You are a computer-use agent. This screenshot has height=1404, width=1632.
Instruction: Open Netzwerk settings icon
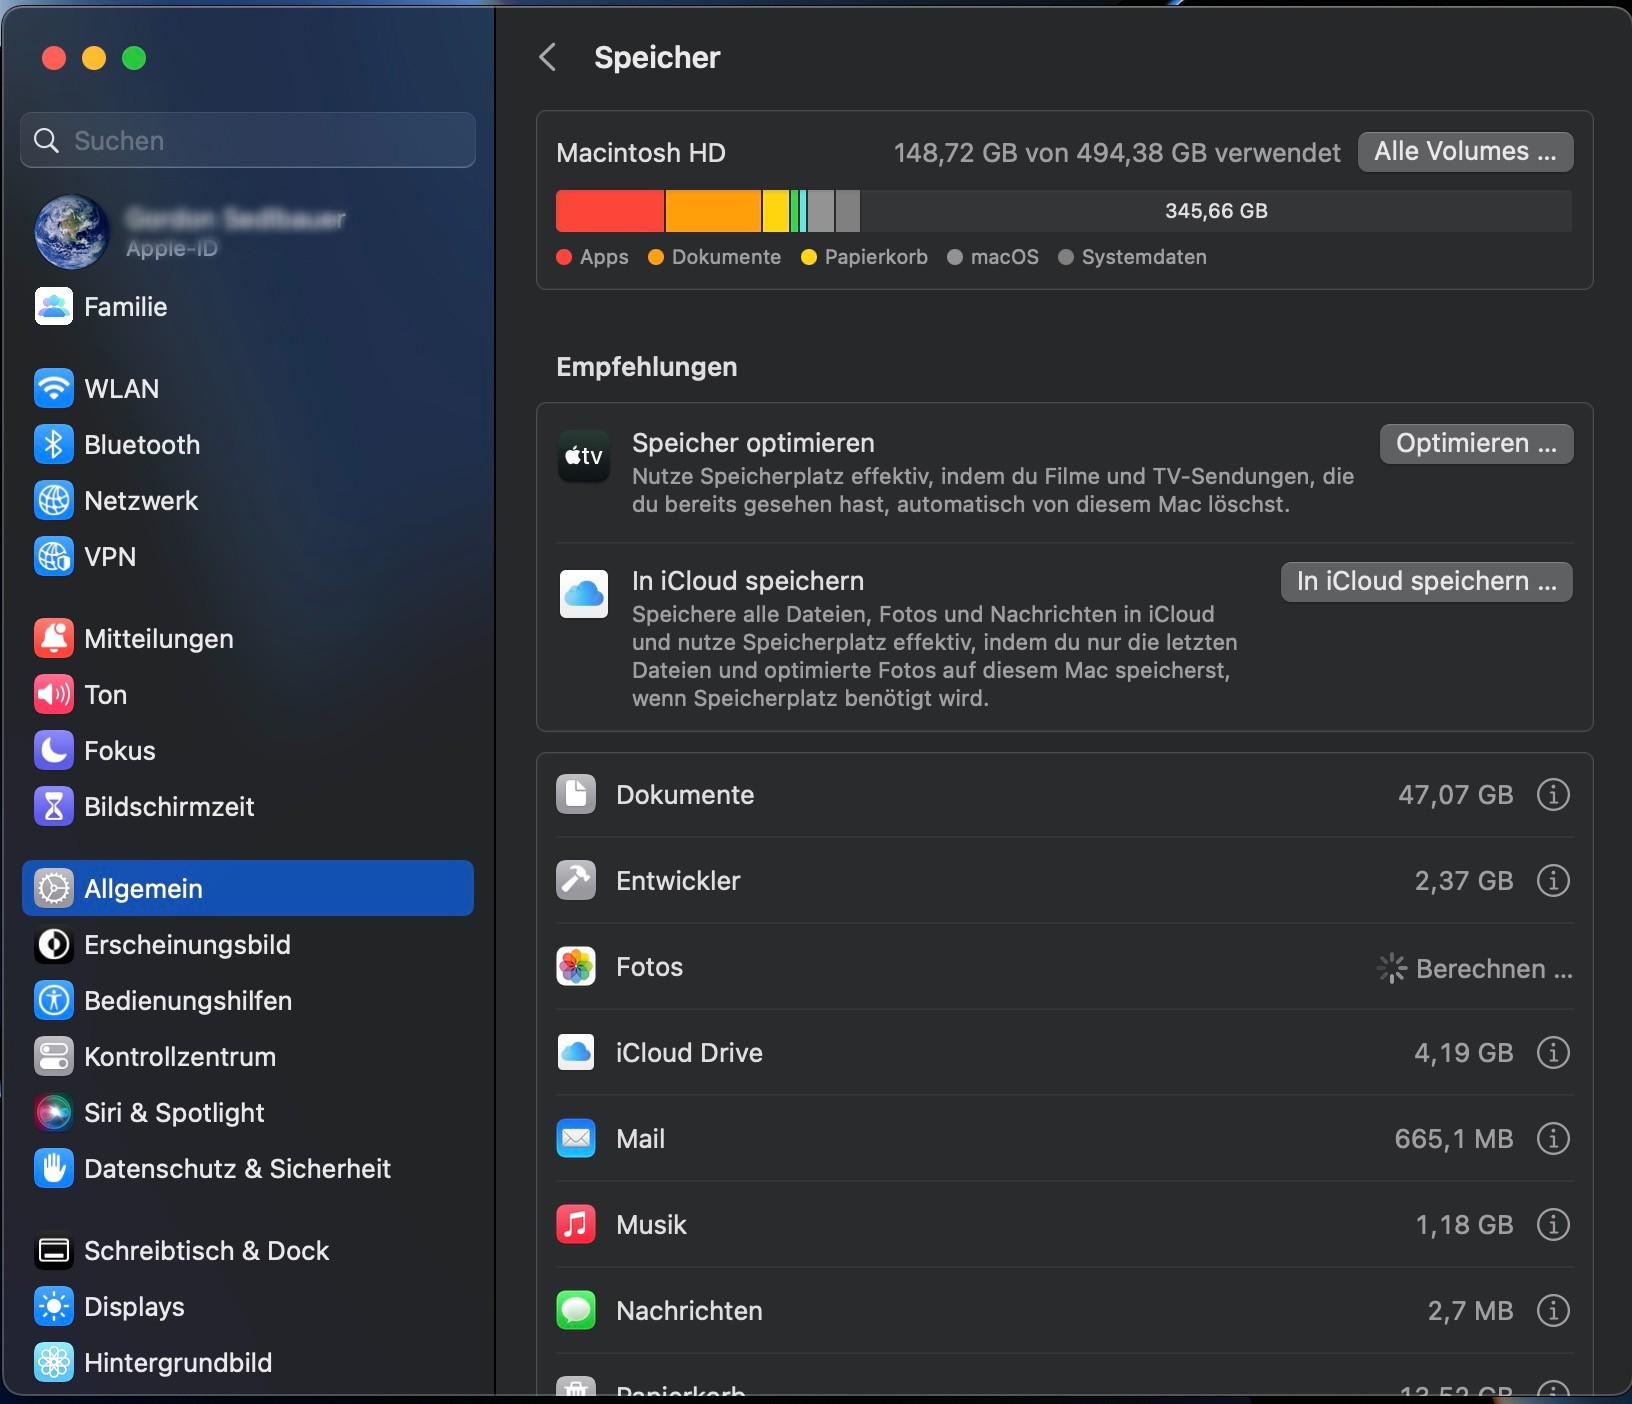54,500
